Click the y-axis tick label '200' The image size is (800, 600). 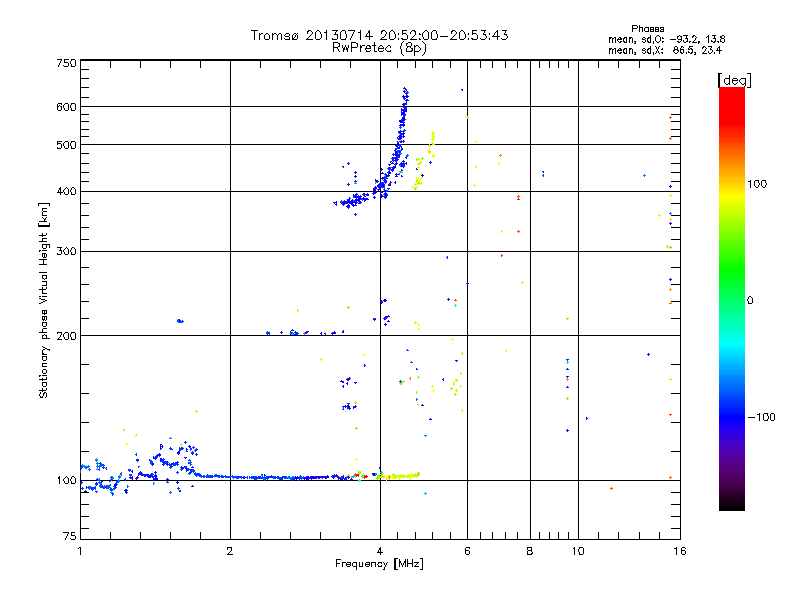pos(66,336)
